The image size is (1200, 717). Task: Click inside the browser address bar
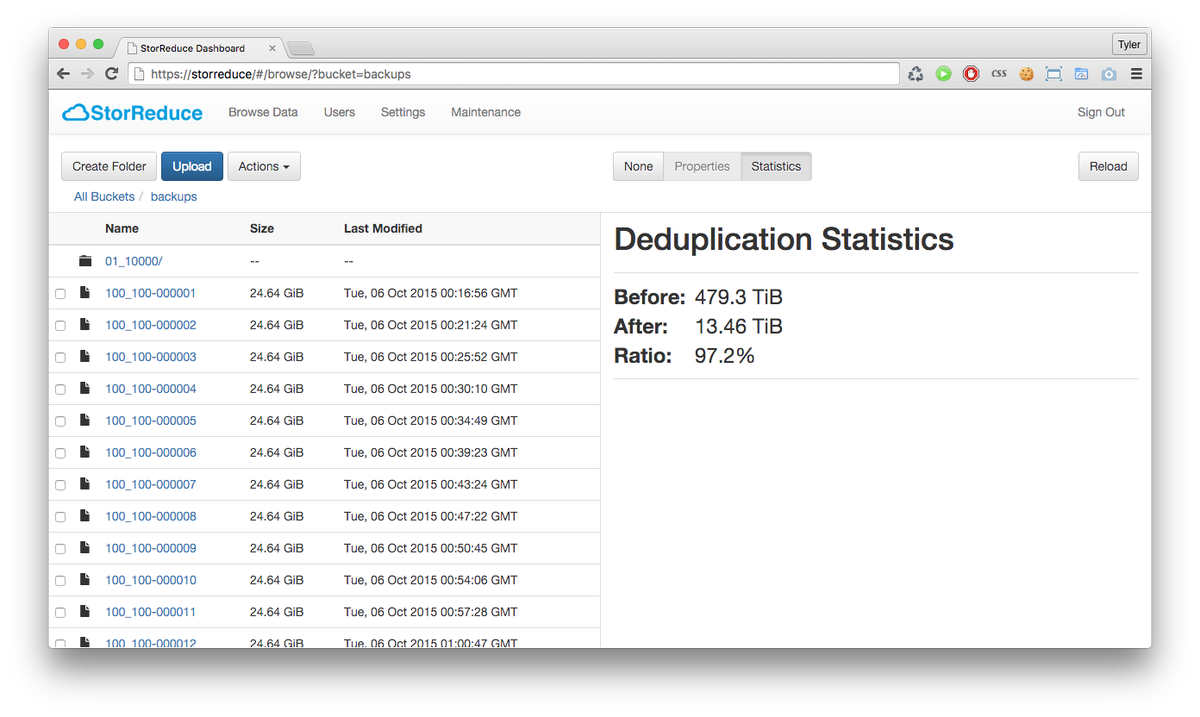tap(500, 73)
